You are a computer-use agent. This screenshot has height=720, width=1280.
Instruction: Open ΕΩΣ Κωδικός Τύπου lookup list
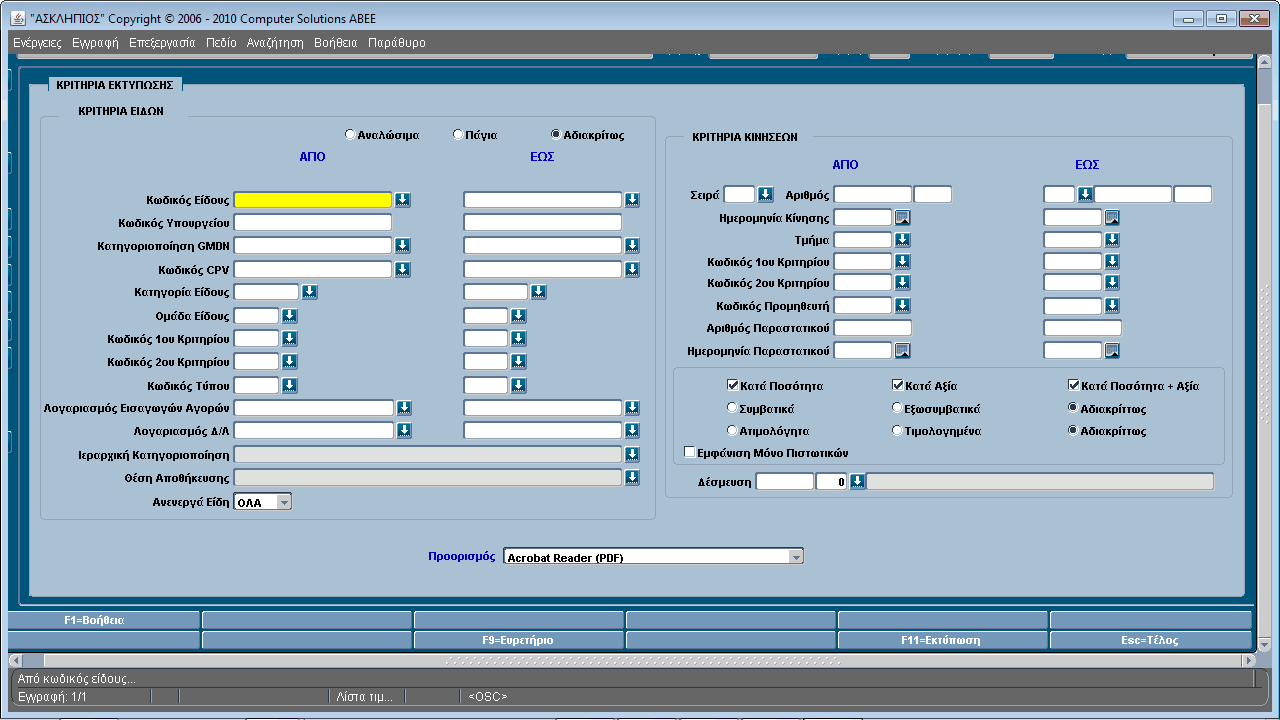[518, 385]
